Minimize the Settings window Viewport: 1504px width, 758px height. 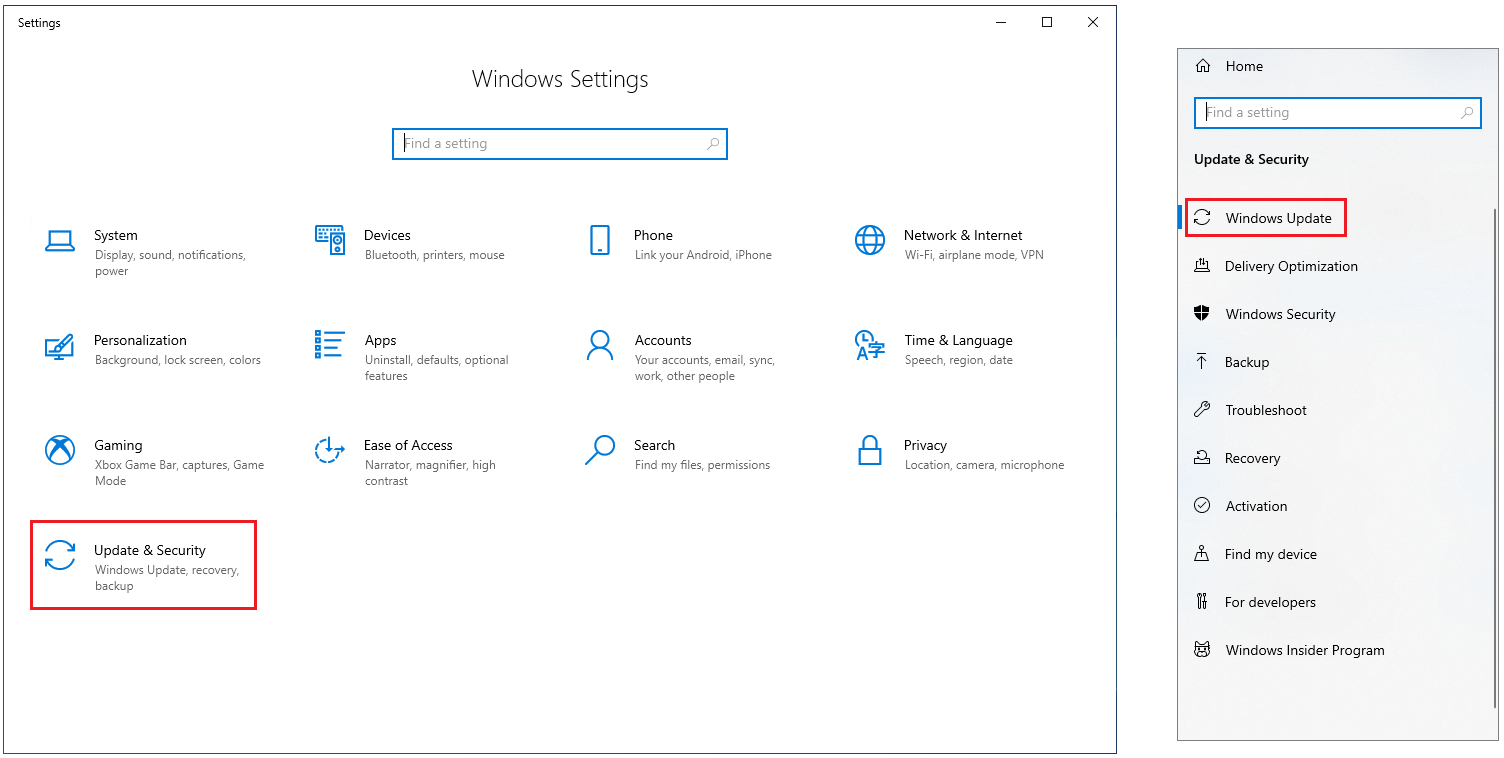click(1001, 22)
